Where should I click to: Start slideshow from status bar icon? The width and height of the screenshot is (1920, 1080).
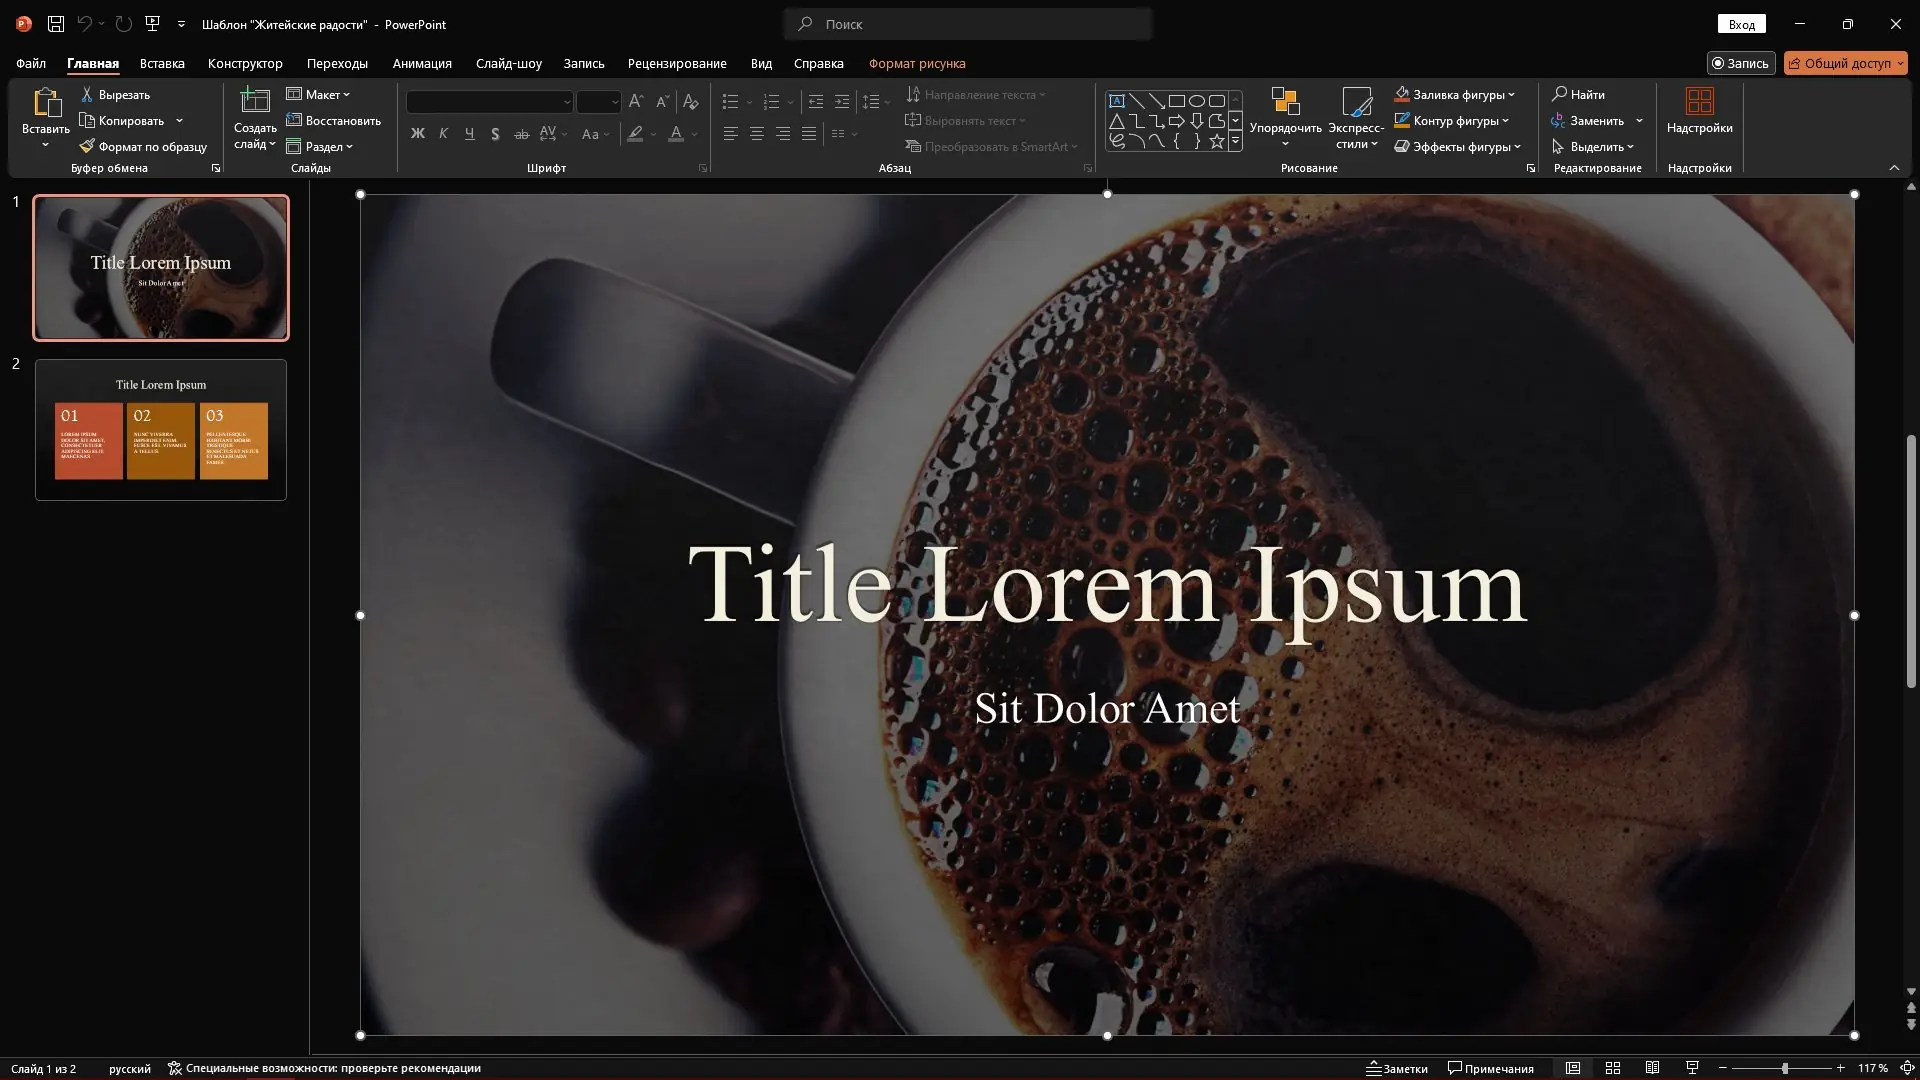pyautogui.click(x=1692, y=1068)
